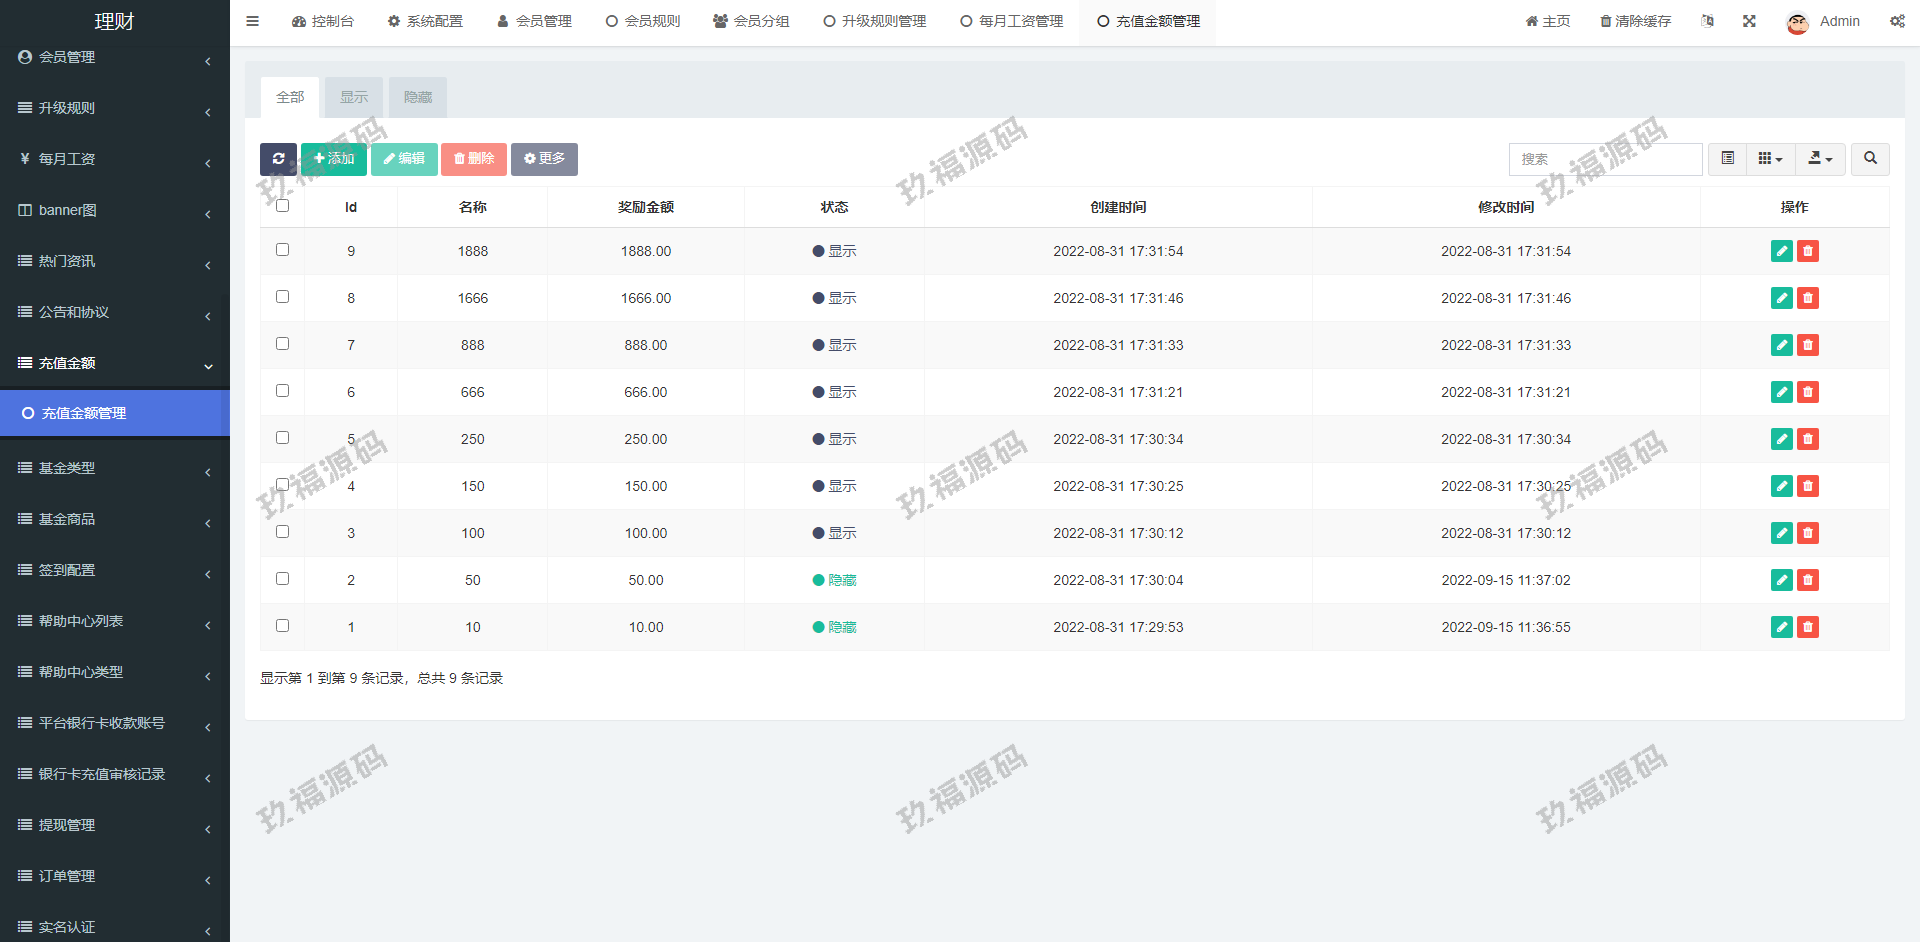Open the export data dropdown
The image size is (1920, 942).
[x=1820, y=159]
